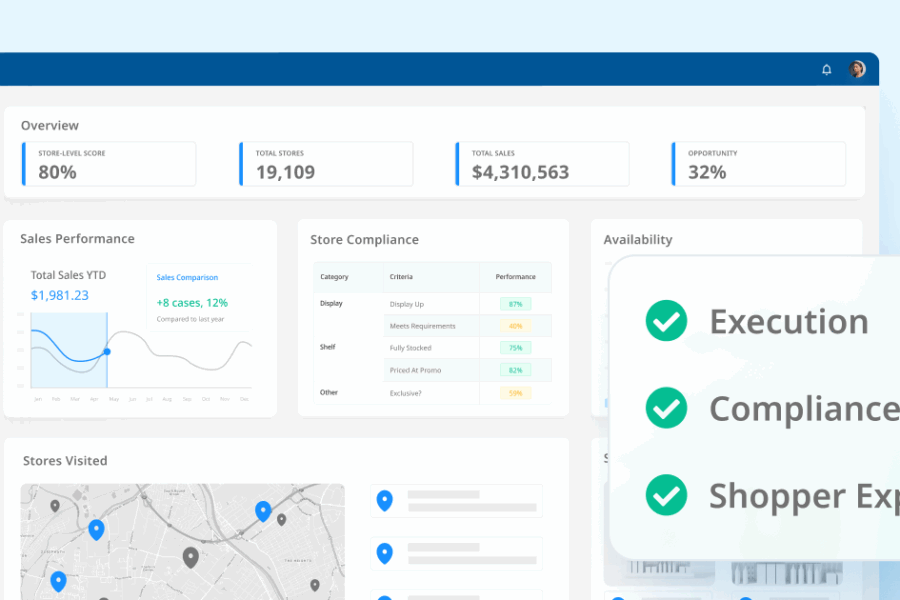Open the notifications bell
Viewport: 900px width, 600px height.
tap(827, 69)
